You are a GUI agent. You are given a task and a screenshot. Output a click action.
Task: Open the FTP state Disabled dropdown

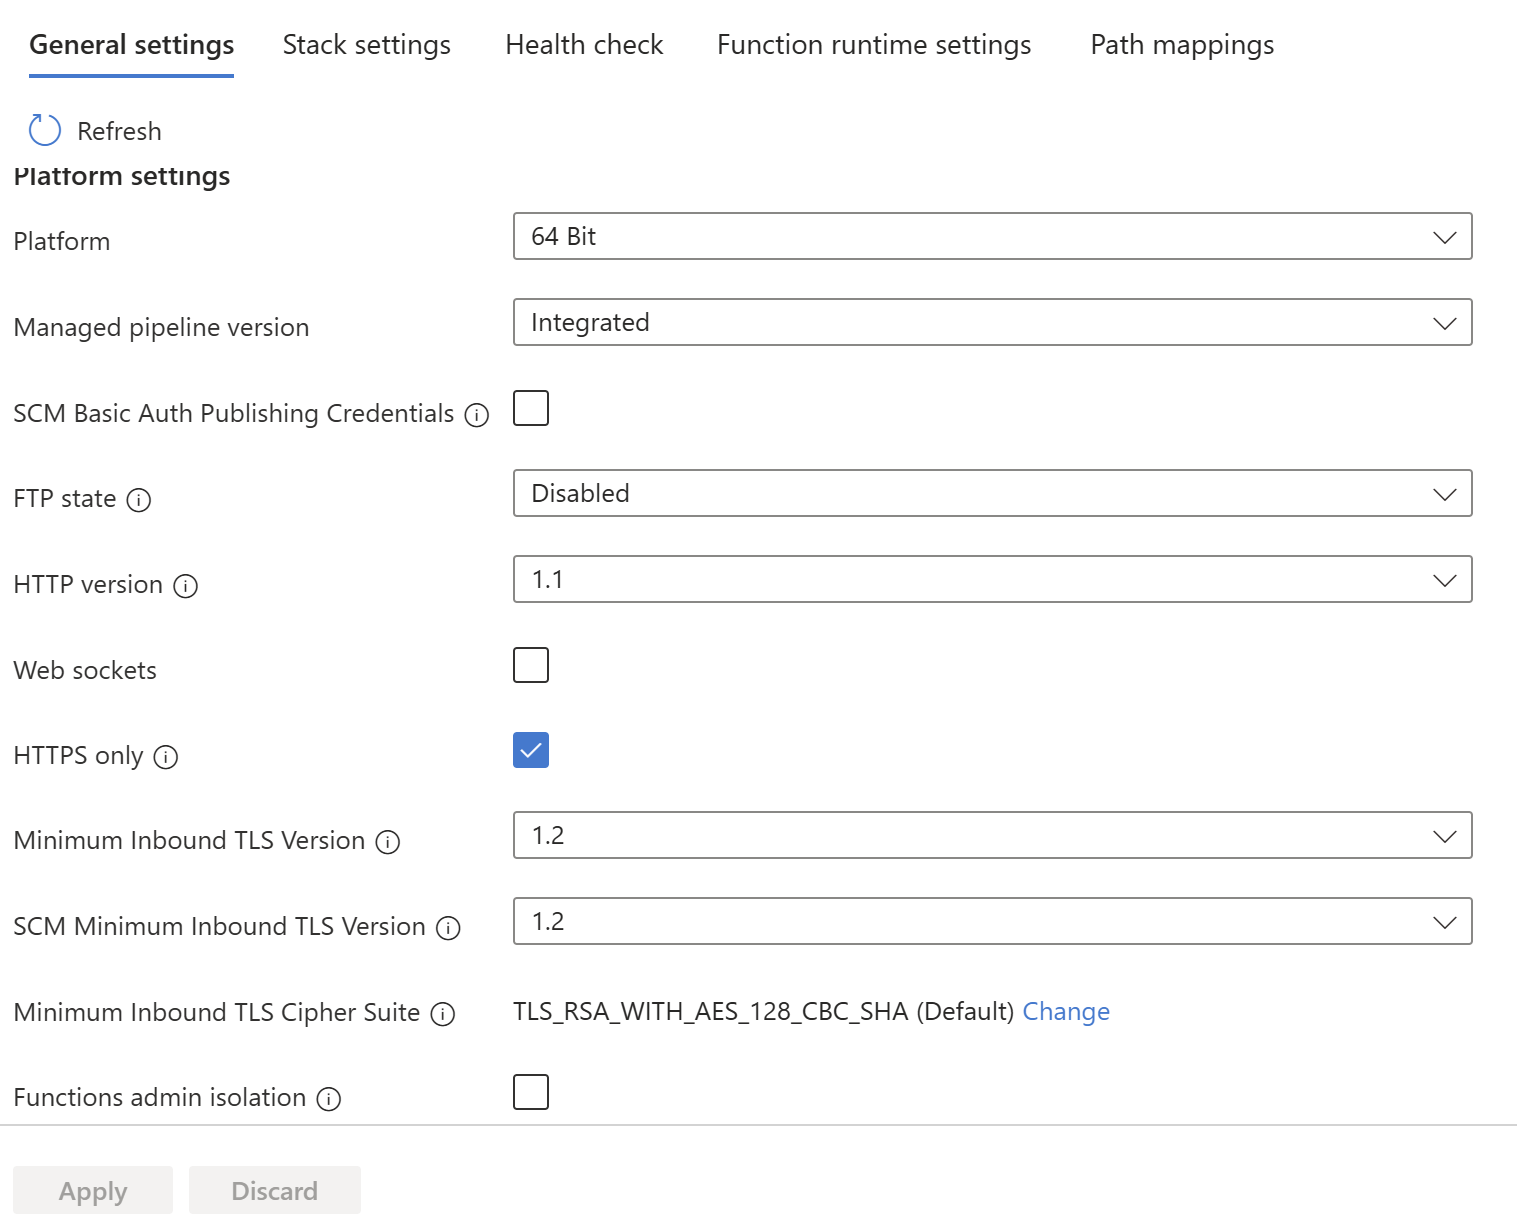point(992,493)
